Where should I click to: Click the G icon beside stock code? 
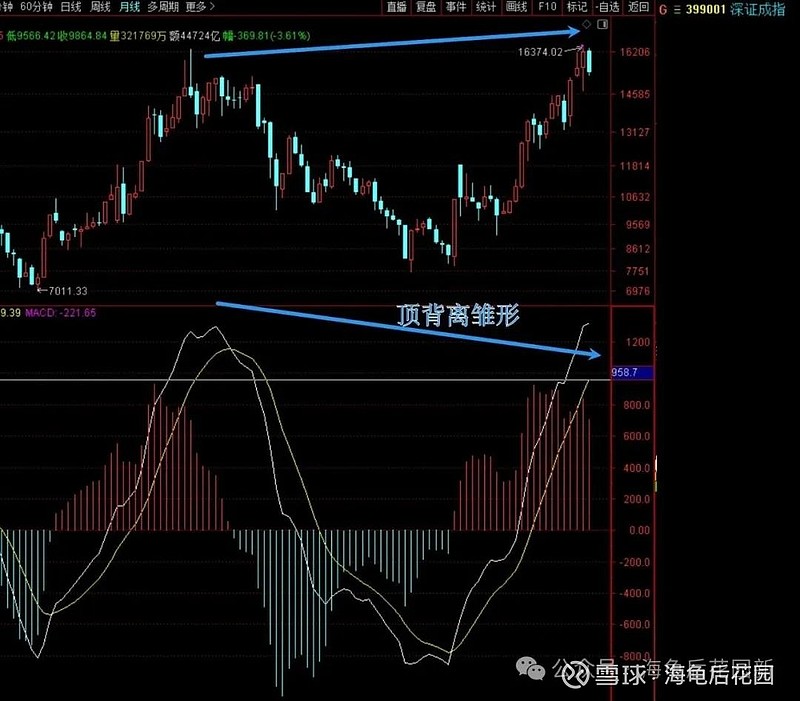pyautogui.click(x=663, y=10)
